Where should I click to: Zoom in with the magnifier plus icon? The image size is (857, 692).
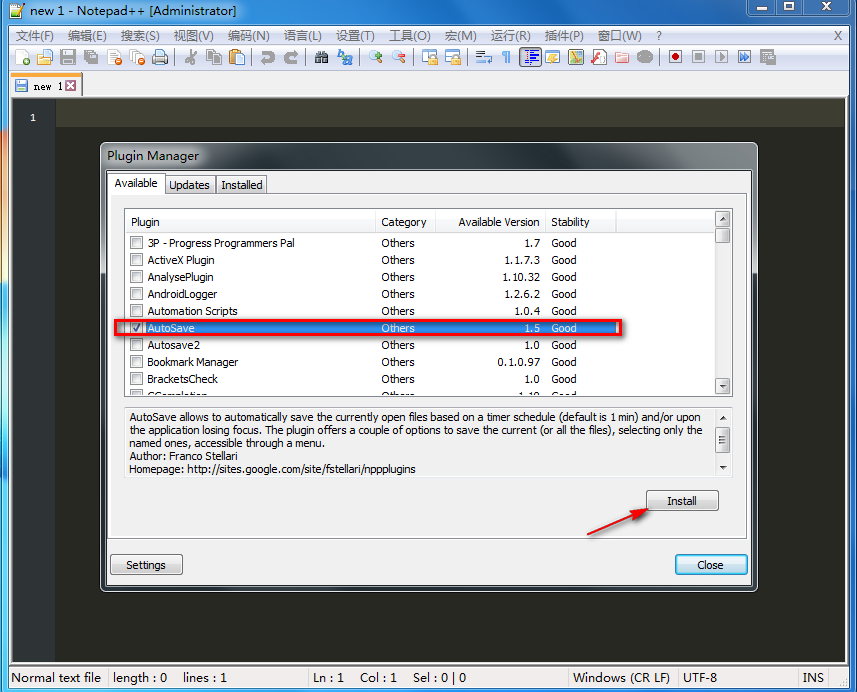point(375,57)
